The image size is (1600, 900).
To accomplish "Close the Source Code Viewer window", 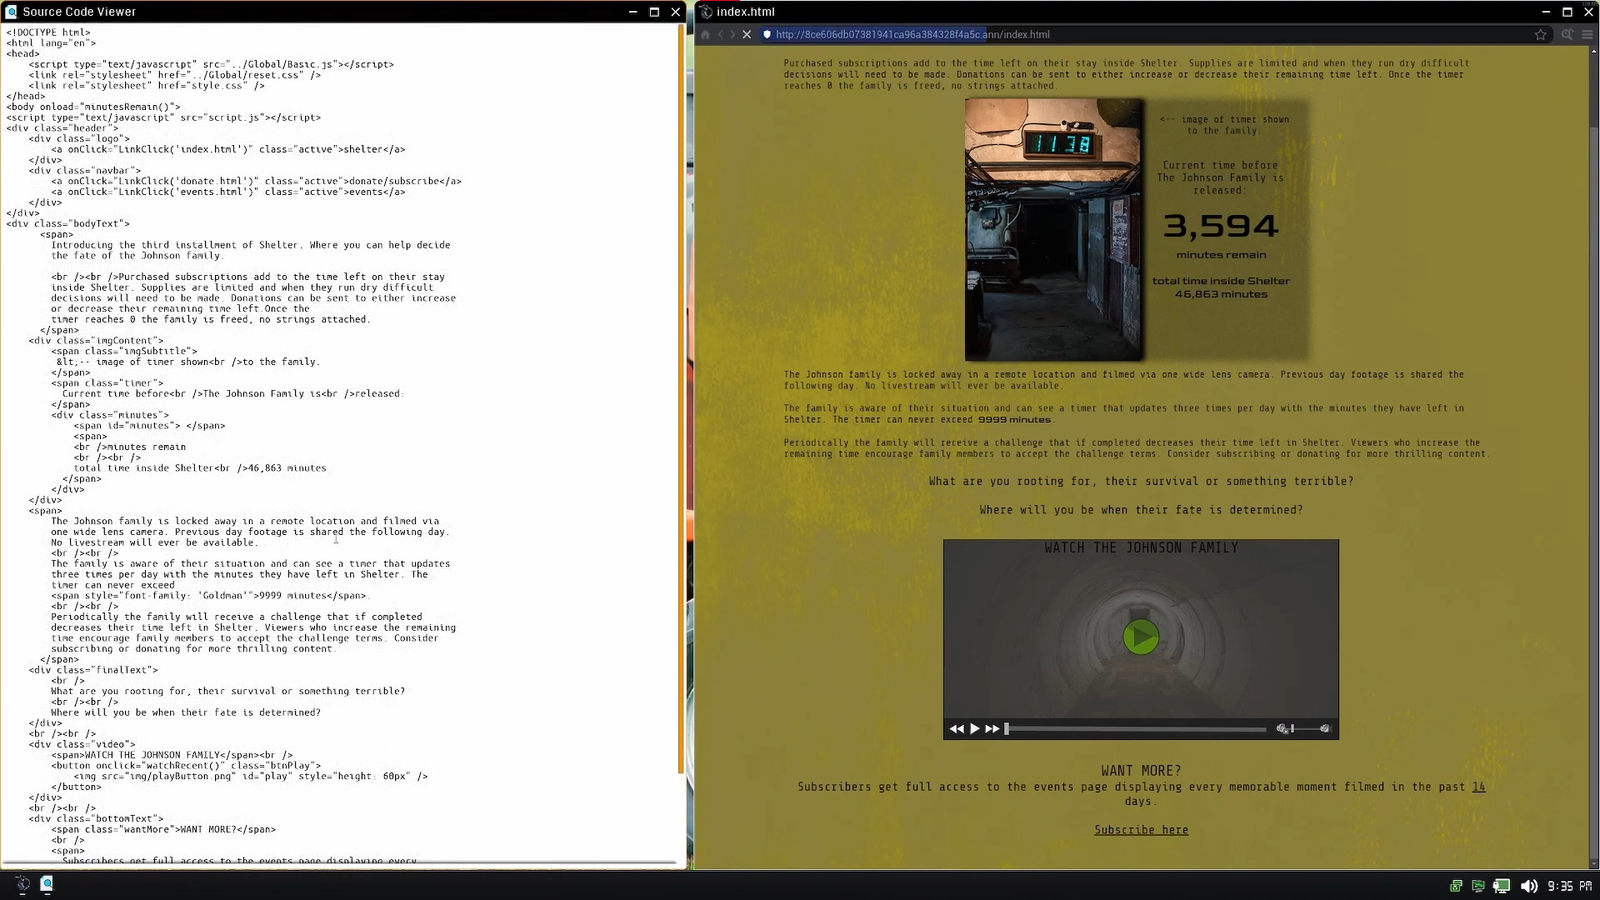I will [x=676, y=12].
